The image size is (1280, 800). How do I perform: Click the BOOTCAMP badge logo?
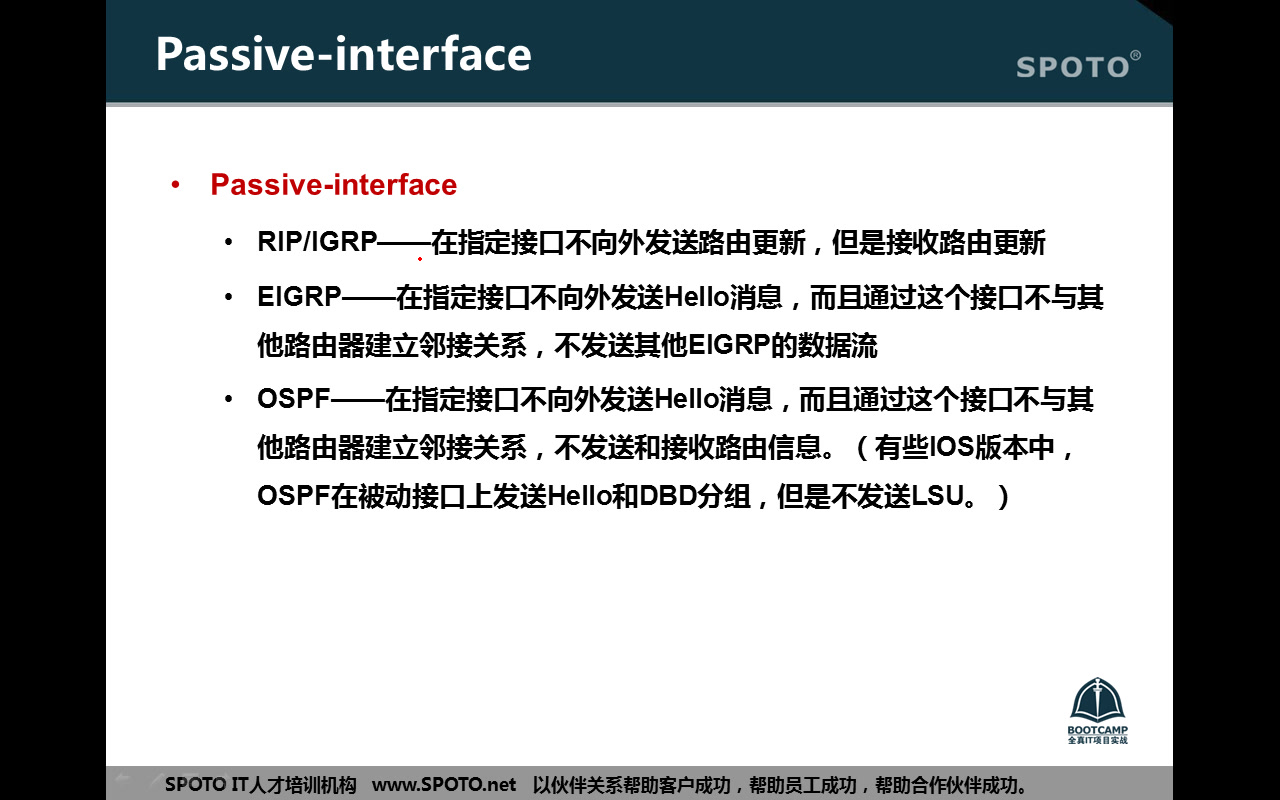click(x=1097, y=711)
